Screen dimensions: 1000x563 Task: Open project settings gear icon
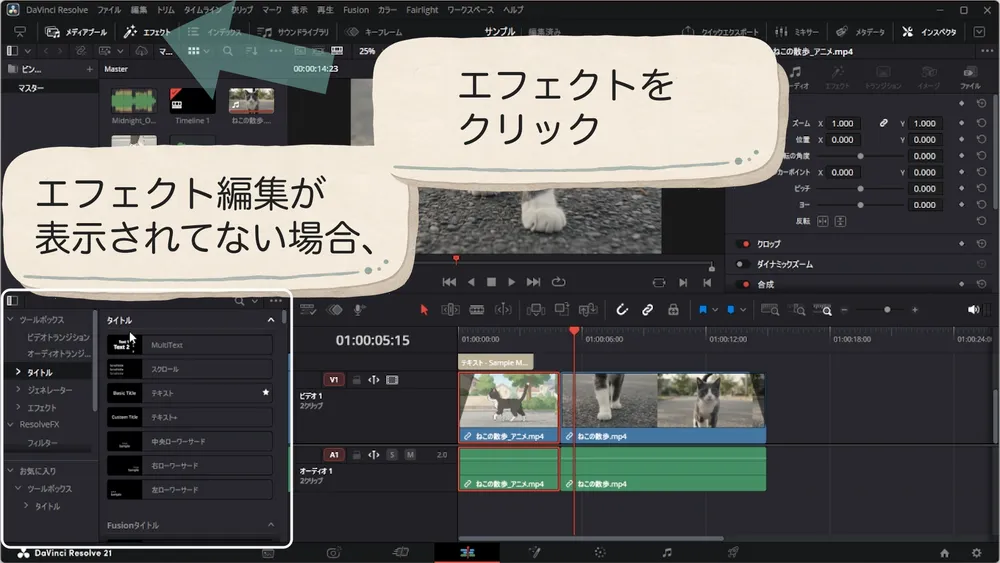(x=976, y=553)
